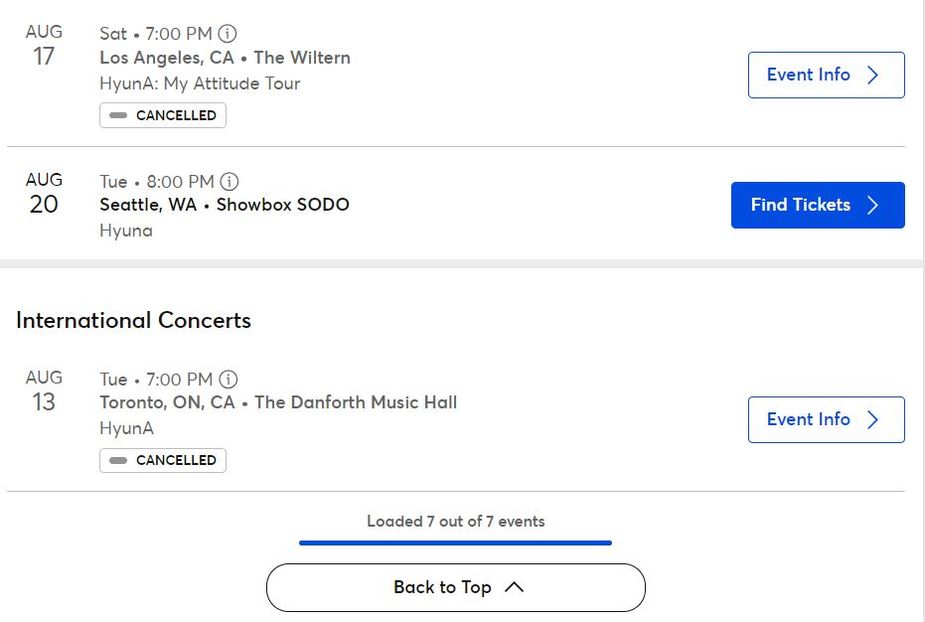925x622 pixels.
Task: Click the Loaded 7 out of 7 progress bar
Action: click(x=455, y=542)
